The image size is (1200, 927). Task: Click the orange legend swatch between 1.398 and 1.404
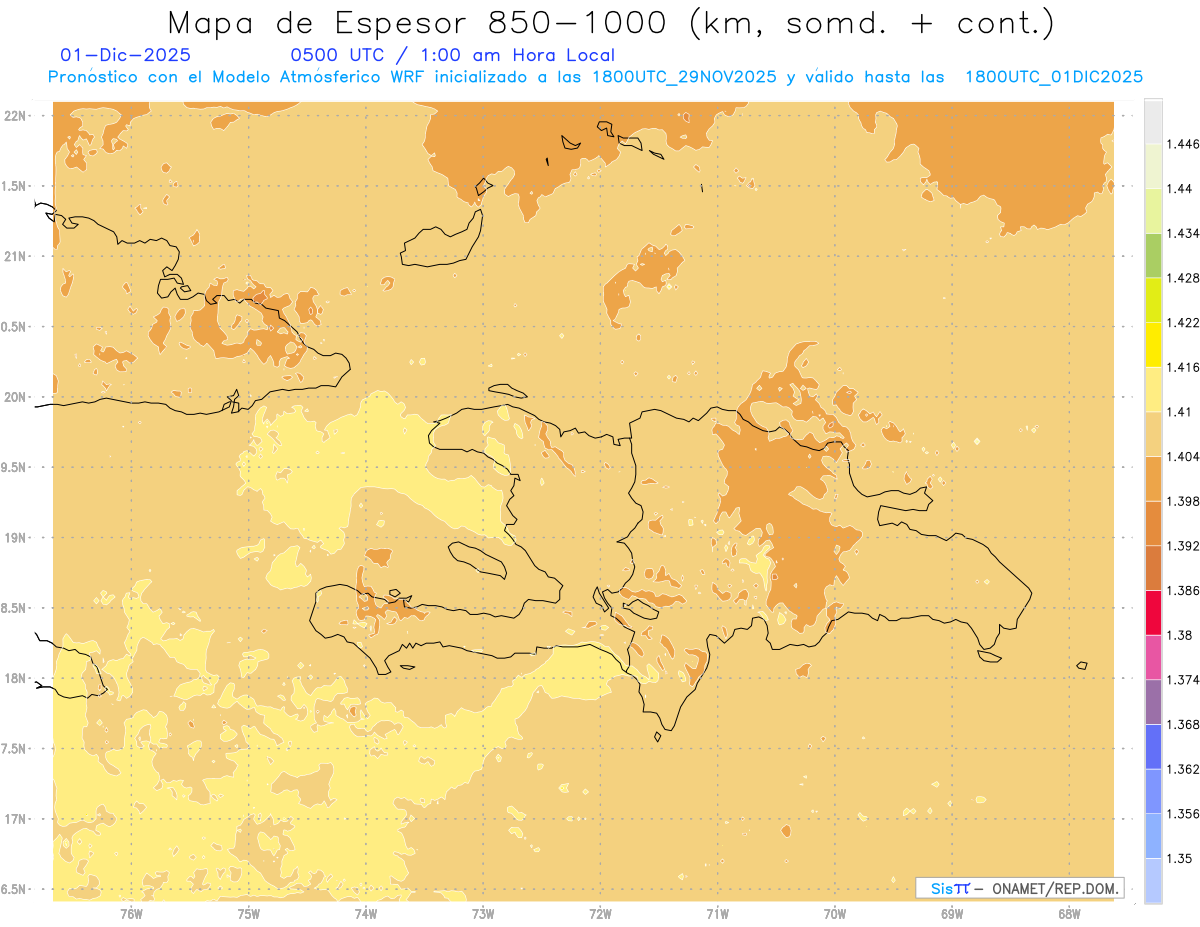coord(1153,478)
